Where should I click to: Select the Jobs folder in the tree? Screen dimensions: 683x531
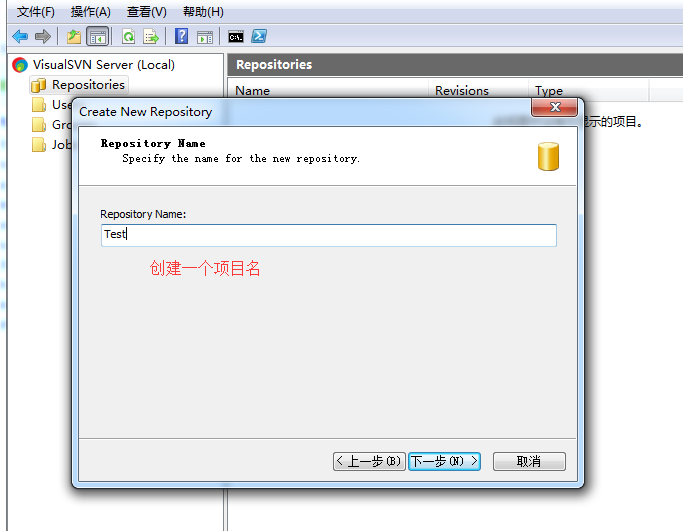click(x=51, y=145)
